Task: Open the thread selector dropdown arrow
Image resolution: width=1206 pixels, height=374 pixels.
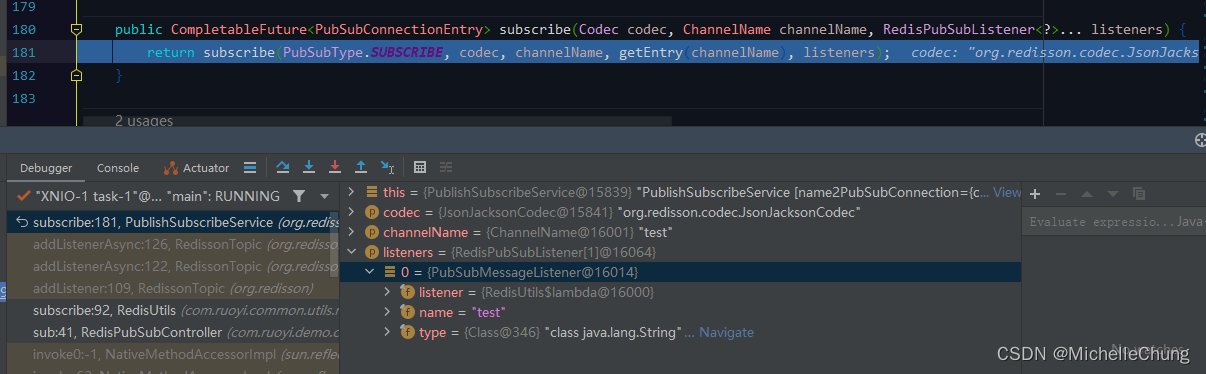Action: (324, 196)
